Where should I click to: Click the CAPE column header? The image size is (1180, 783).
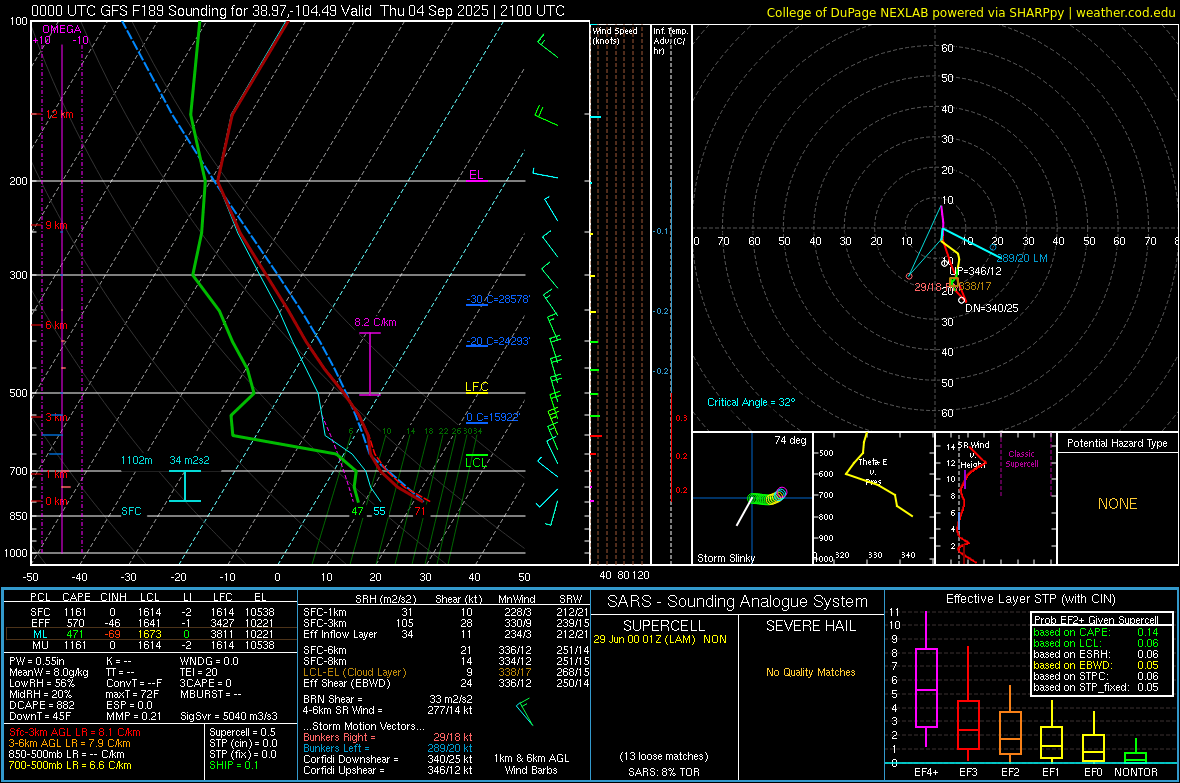point(76,597)
